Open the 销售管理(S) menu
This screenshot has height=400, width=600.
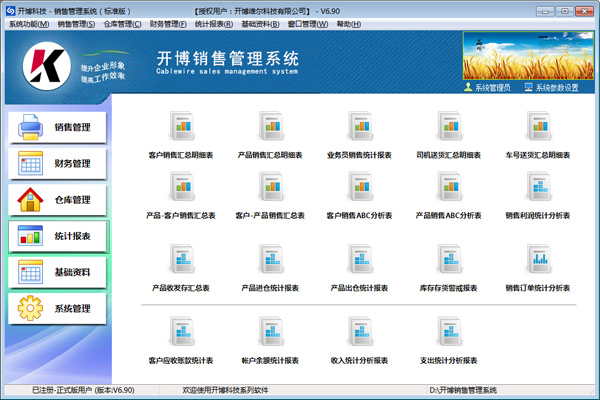pyautogui.click(x=76, y=24)
